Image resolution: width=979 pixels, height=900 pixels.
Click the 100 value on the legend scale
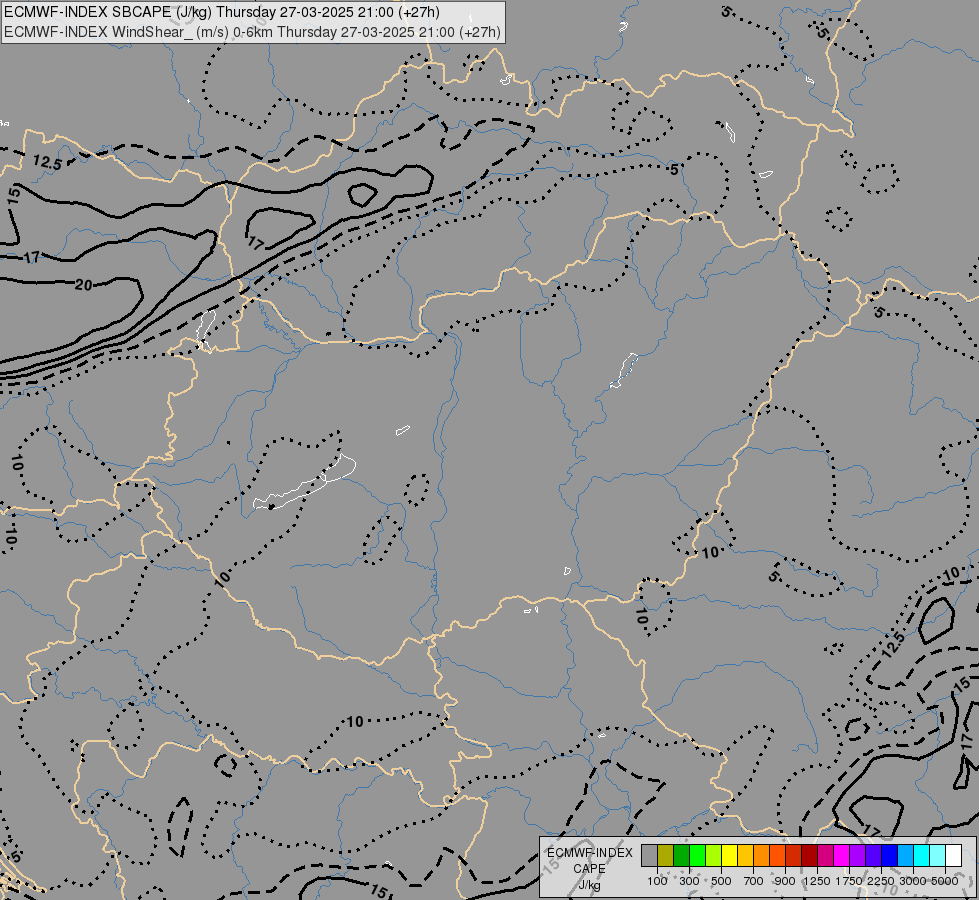coord(657,881)
